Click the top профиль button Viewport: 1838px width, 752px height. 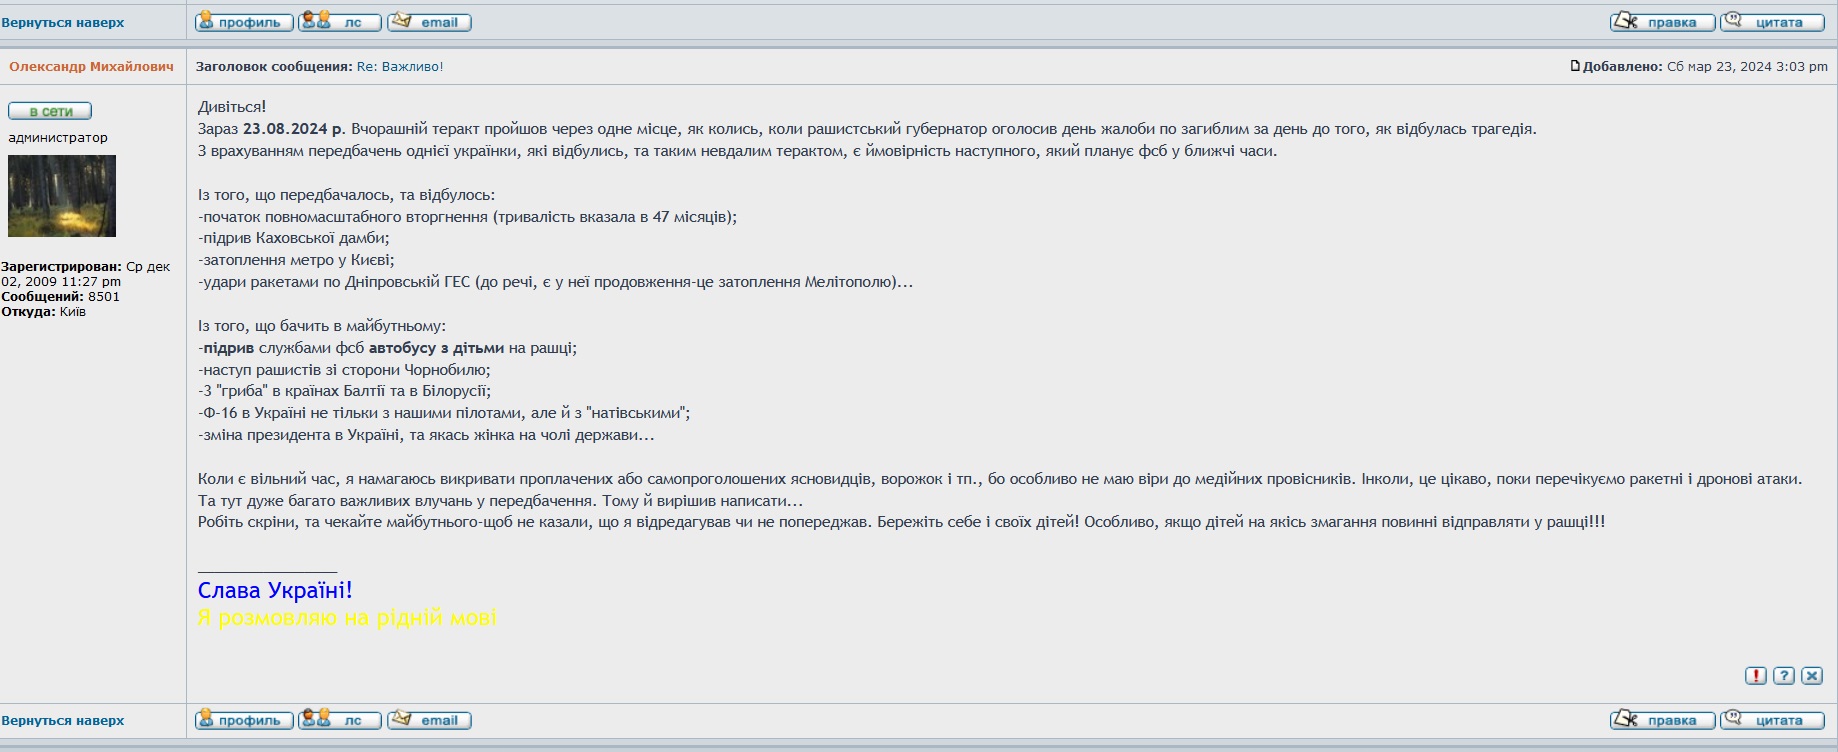(244, 22)
